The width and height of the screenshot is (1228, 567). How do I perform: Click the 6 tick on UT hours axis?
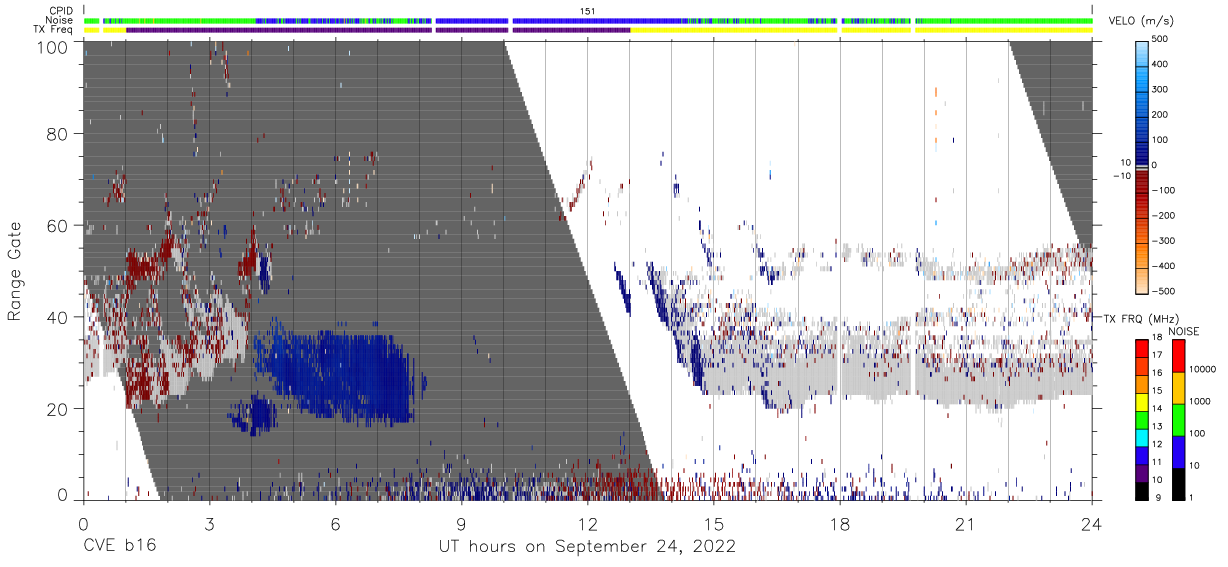(335, 523)
